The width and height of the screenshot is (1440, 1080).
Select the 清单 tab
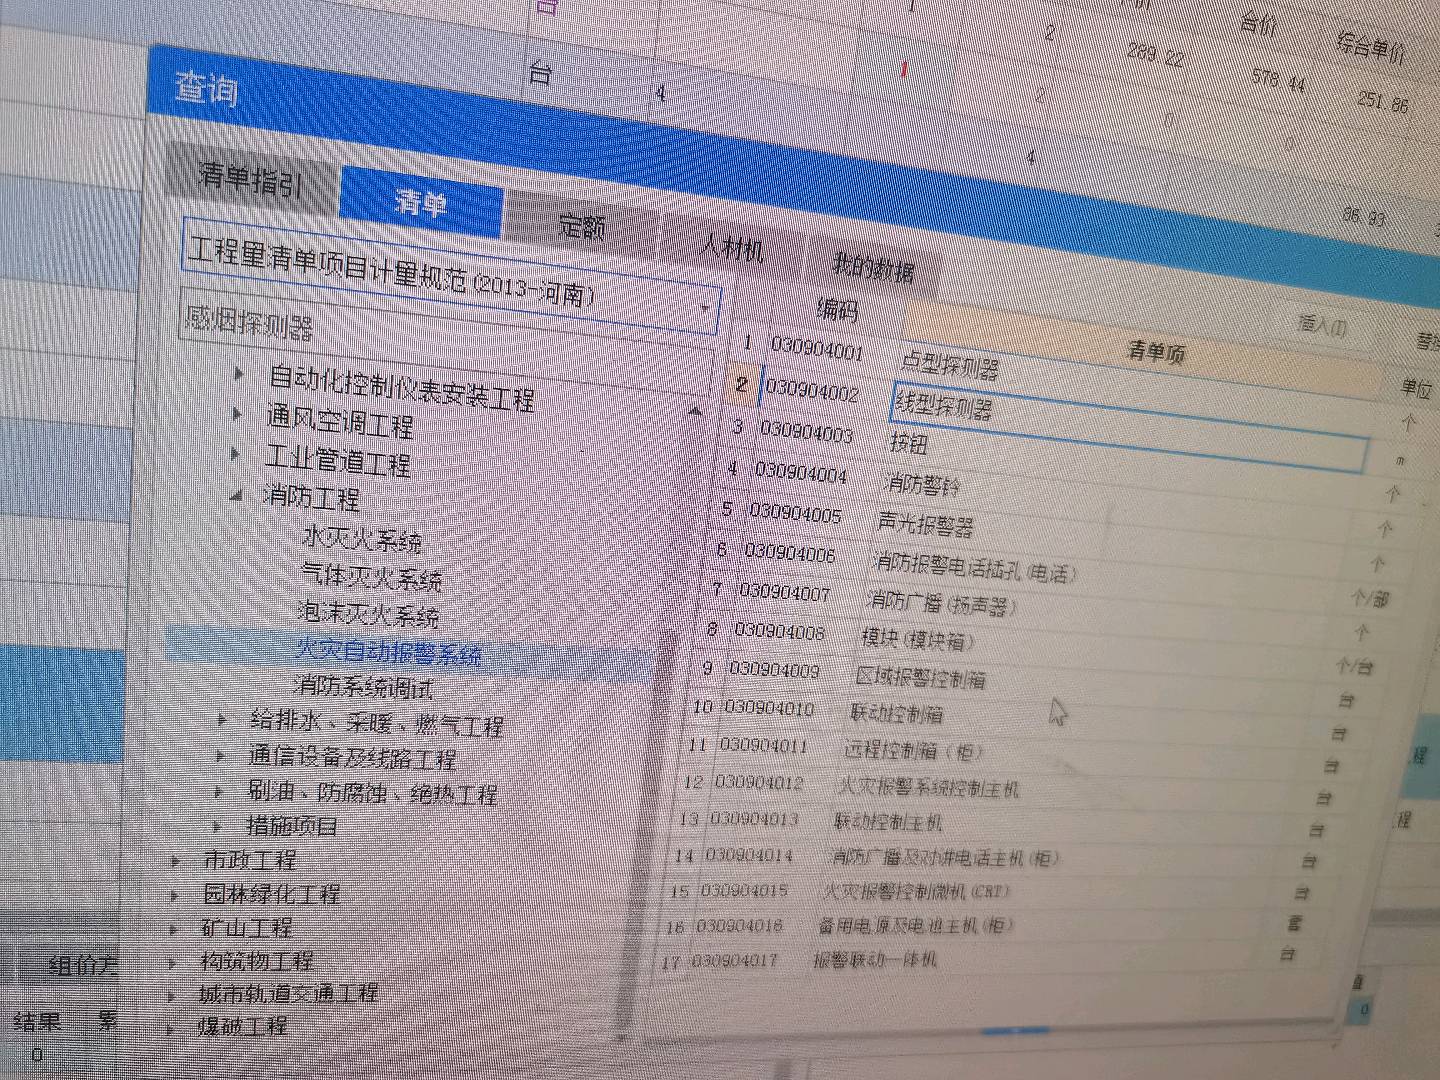(421, 203)
